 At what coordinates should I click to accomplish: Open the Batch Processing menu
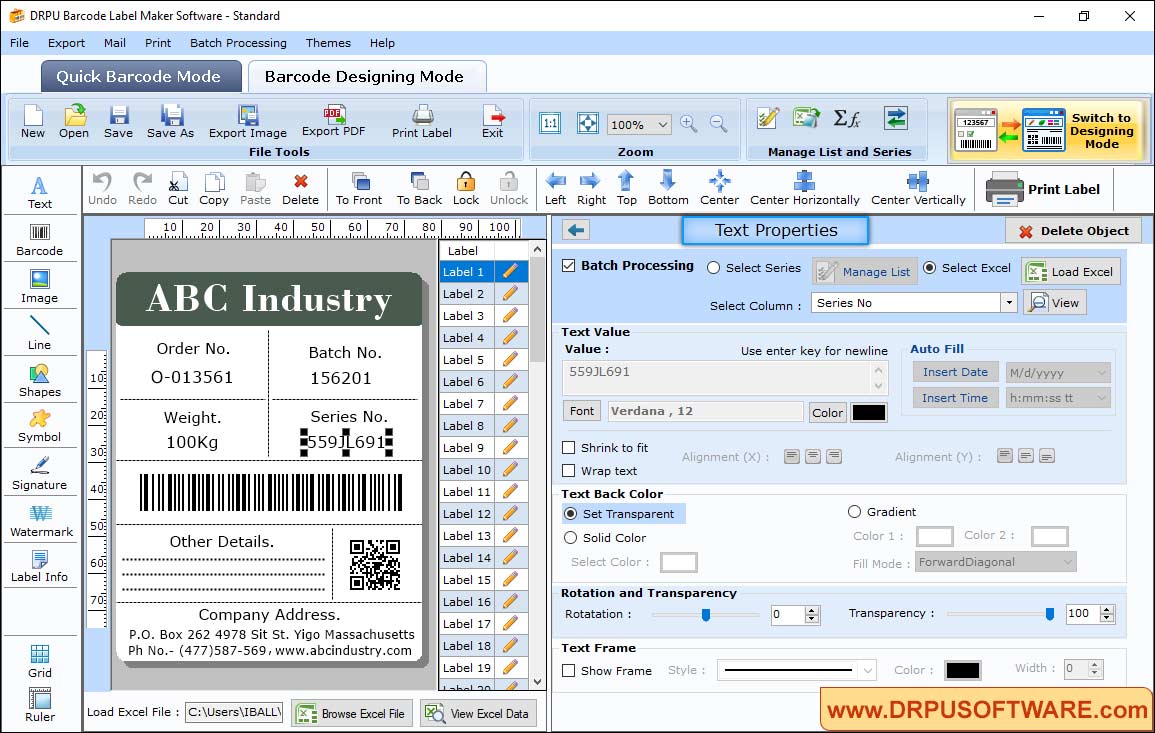tap(238, 43)
